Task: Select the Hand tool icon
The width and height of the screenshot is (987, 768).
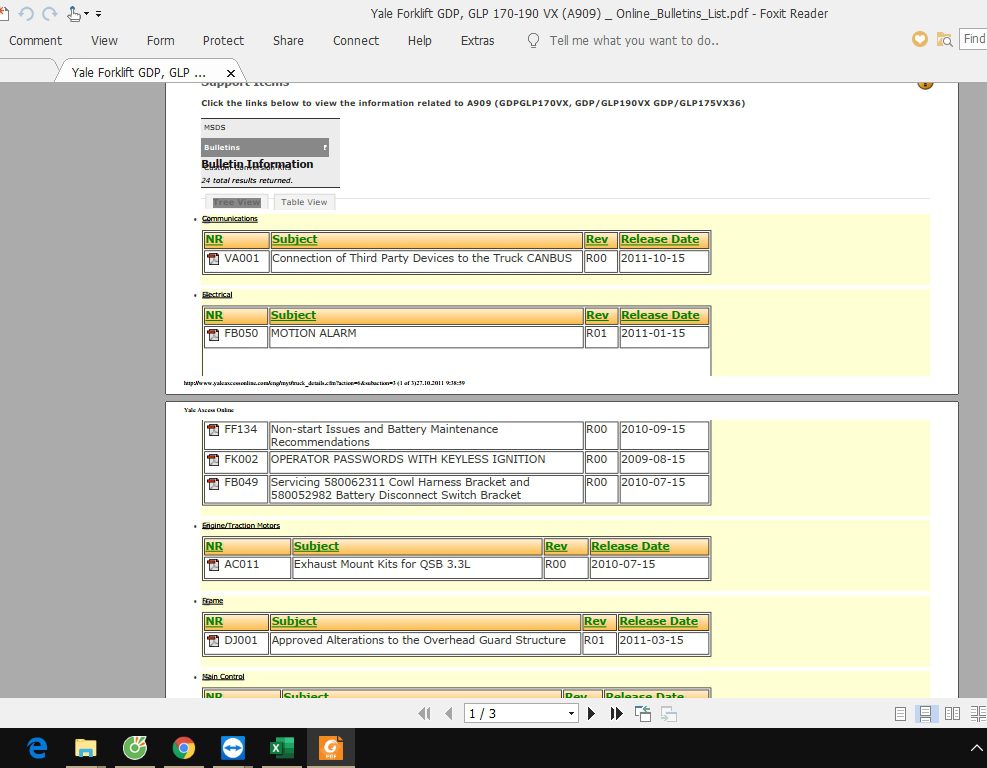Action: click(74, 13)
